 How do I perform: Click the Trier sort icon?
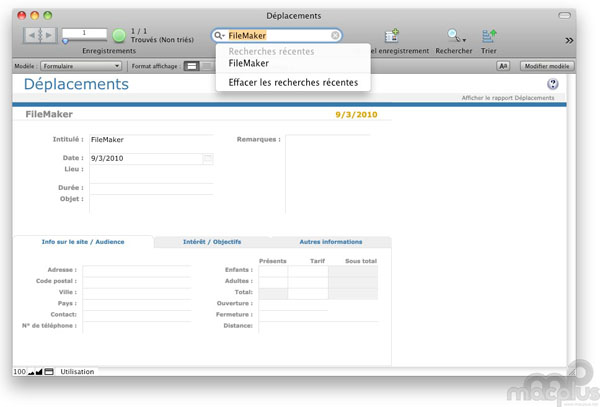(489, 36)
